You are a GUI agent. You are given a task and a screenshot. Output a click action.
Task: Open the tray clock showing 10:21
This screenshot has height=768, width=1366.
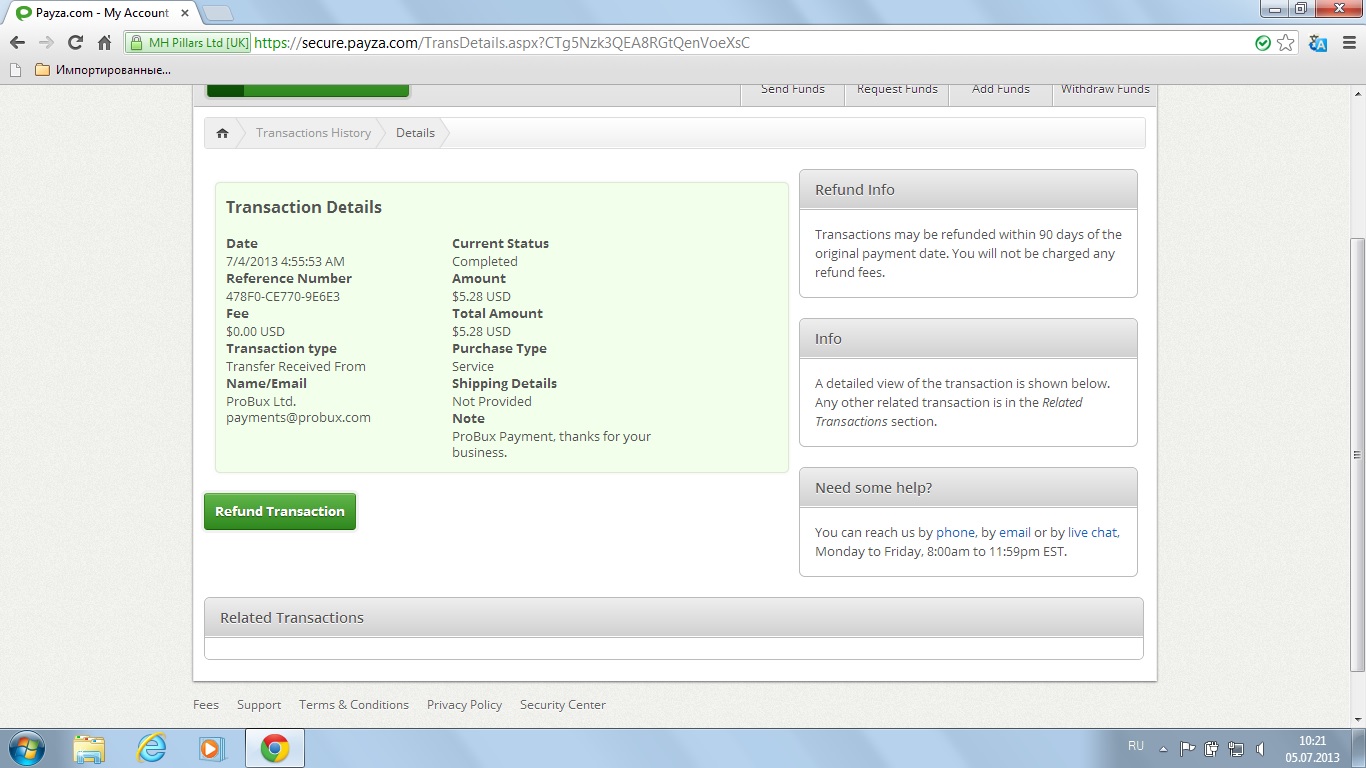tap(1312, 748)
